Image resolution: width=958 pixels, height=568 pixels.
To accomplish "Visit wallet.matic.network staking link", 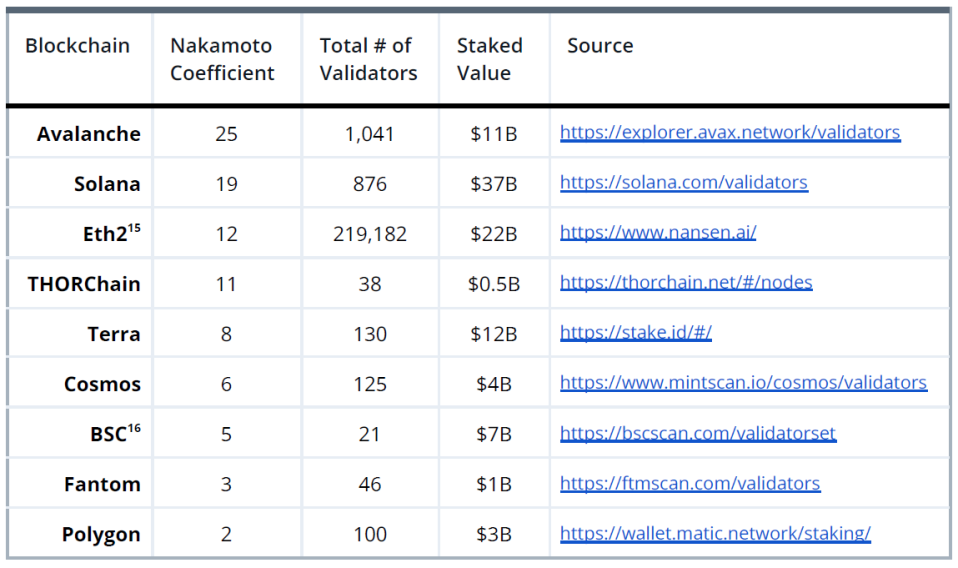I will (x=715, y=534).
